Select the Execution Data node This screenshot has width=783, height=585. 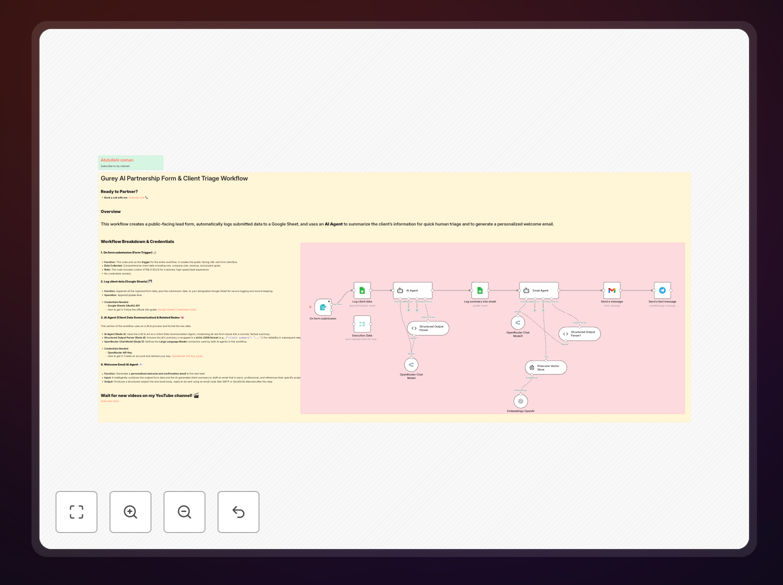coord(362,324)
